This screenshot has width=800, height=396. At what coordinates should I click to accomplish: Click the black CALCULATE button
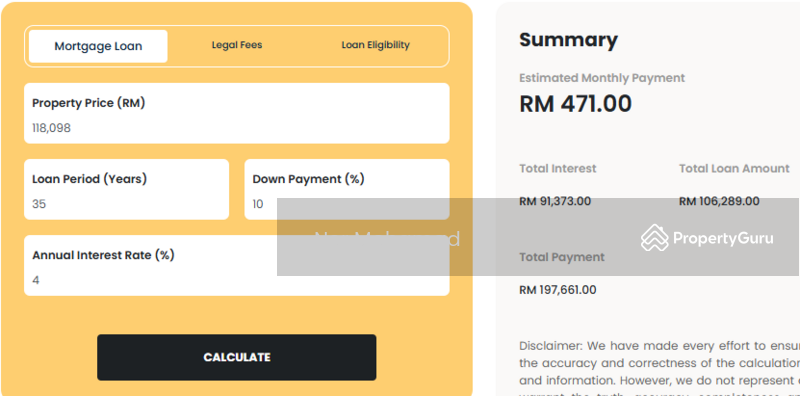click(x=237, y=357)
